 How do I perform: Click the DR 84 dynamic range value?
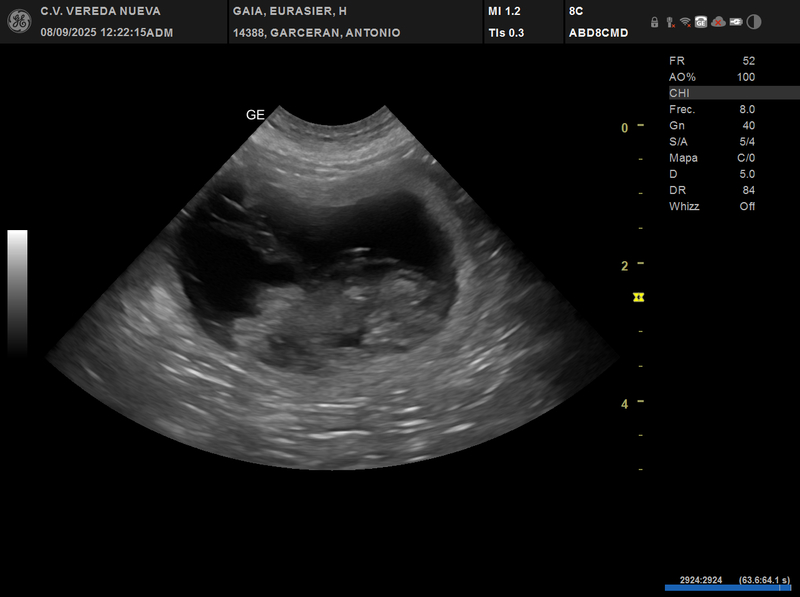(x=712, y=190)
